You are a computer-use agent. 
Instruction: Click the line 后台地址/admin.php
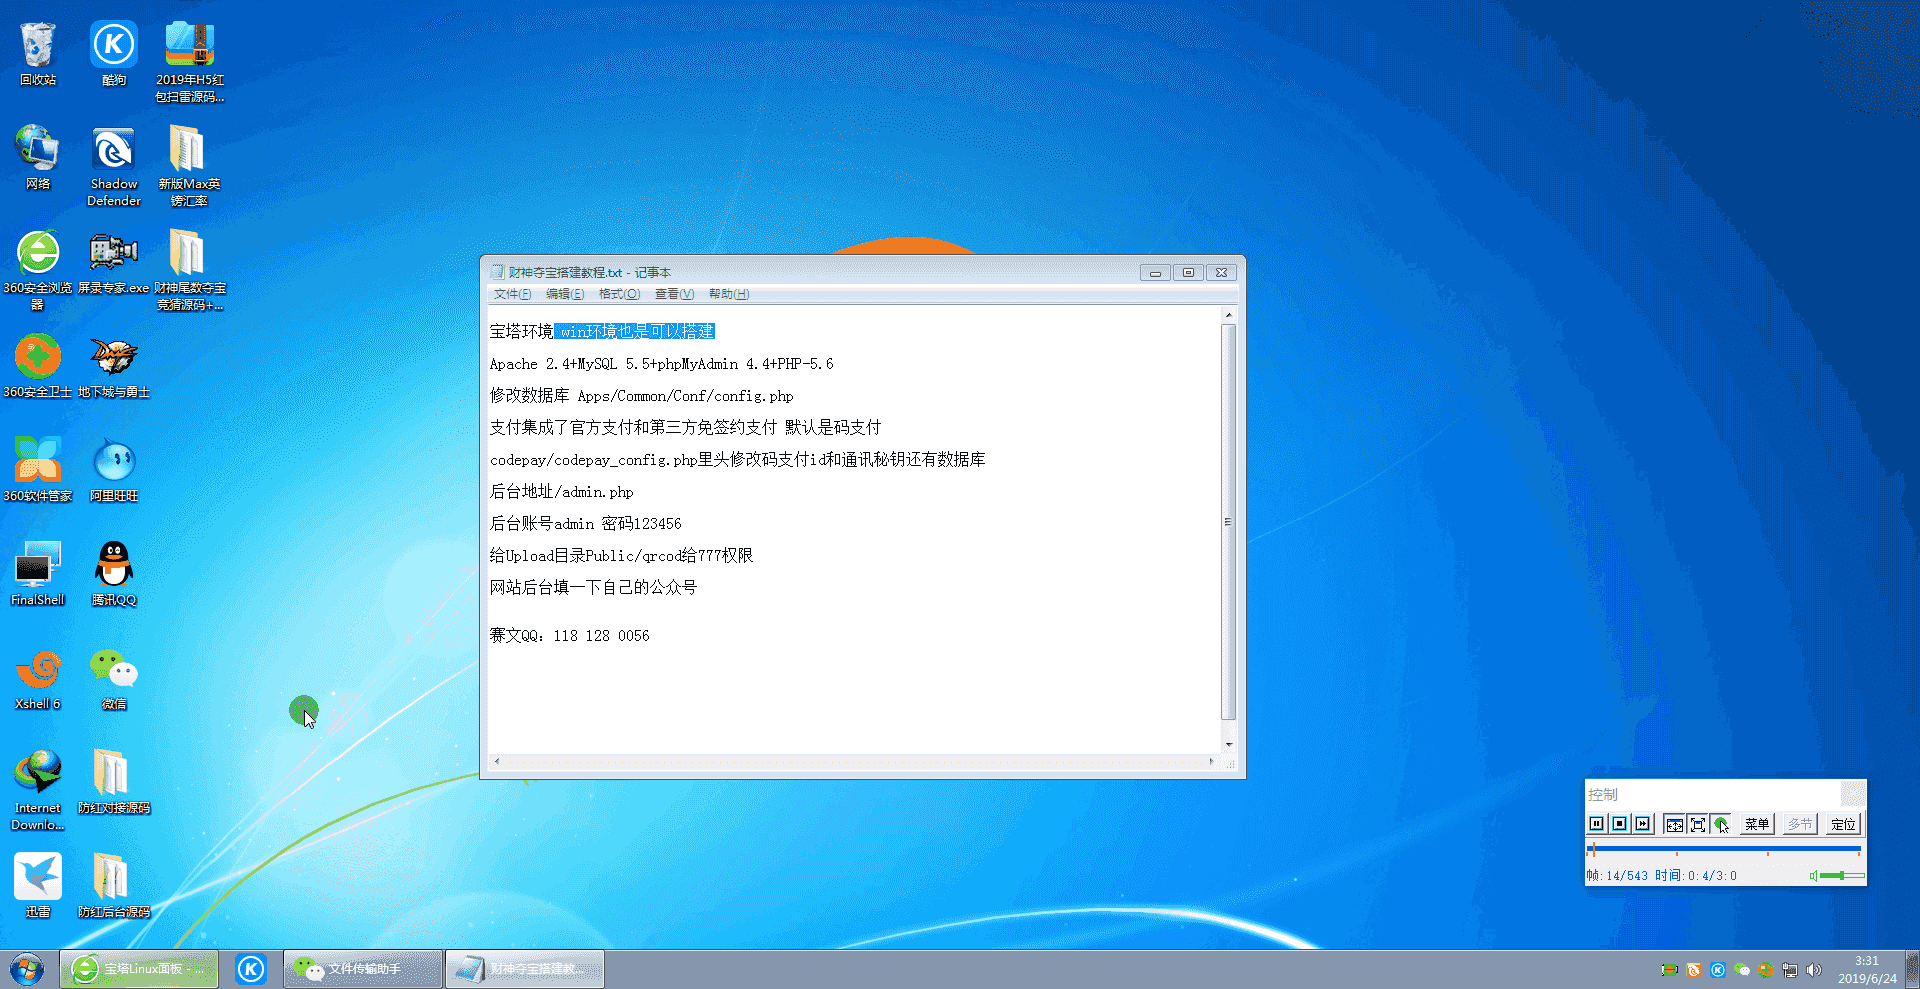[x=561, y=492]
